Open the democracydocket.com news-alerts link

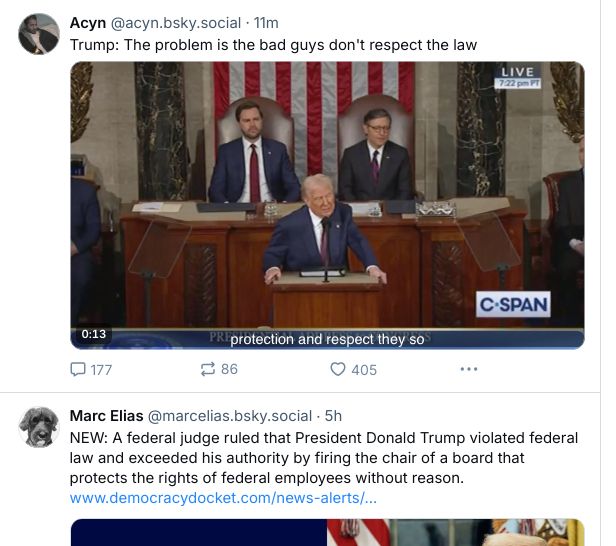point(223,498)
